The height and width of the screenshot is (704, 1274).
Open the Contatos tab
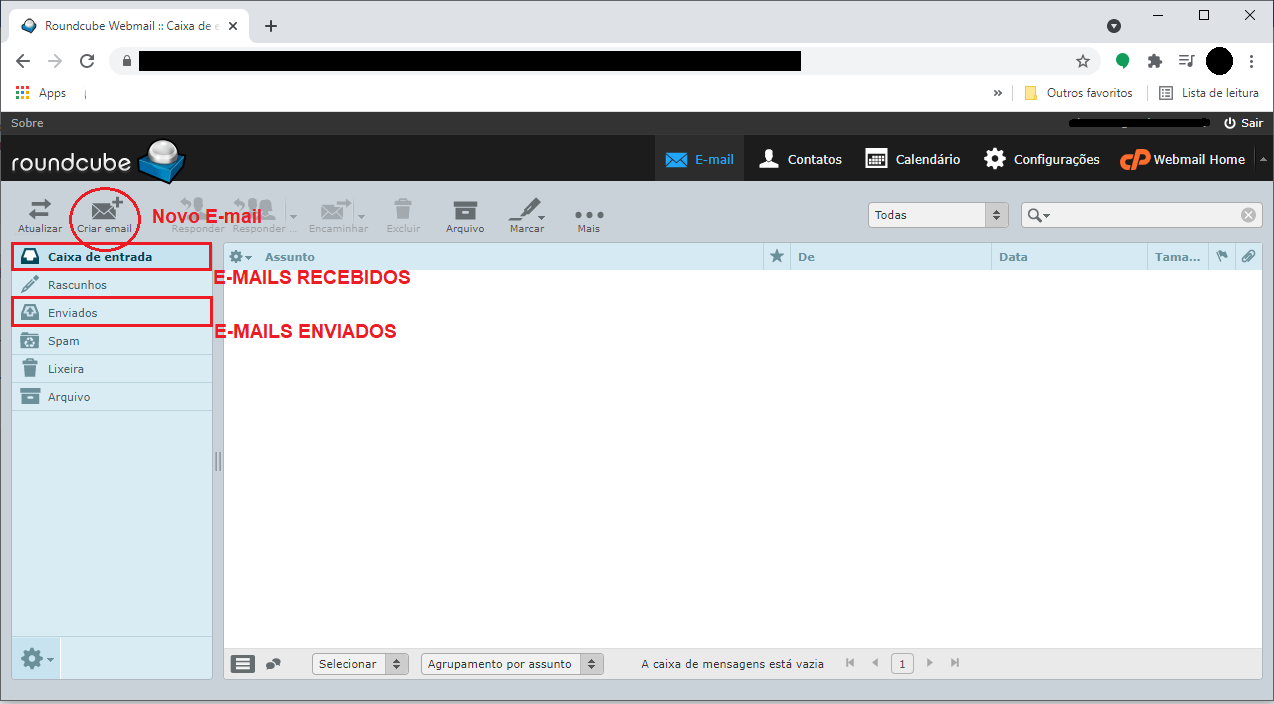[x=800, y=159]
